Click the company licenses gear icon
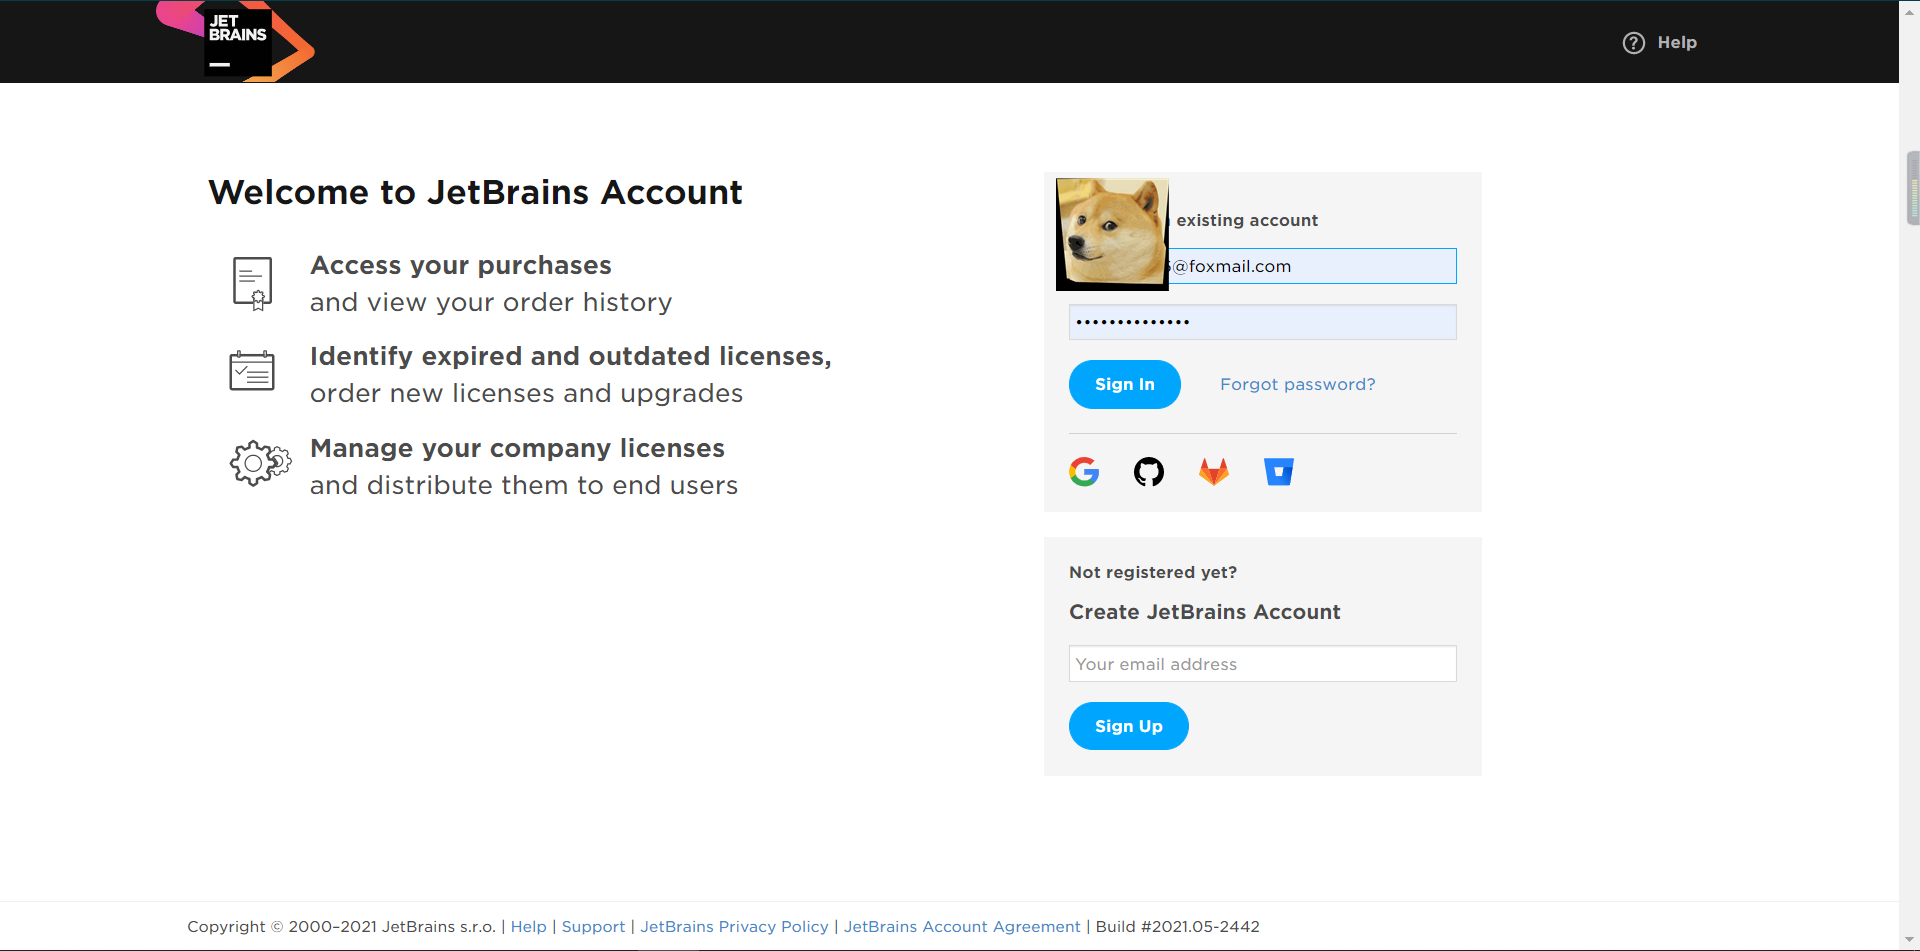The width and height of the screenshot is (1920, 951). click(259, 463)
